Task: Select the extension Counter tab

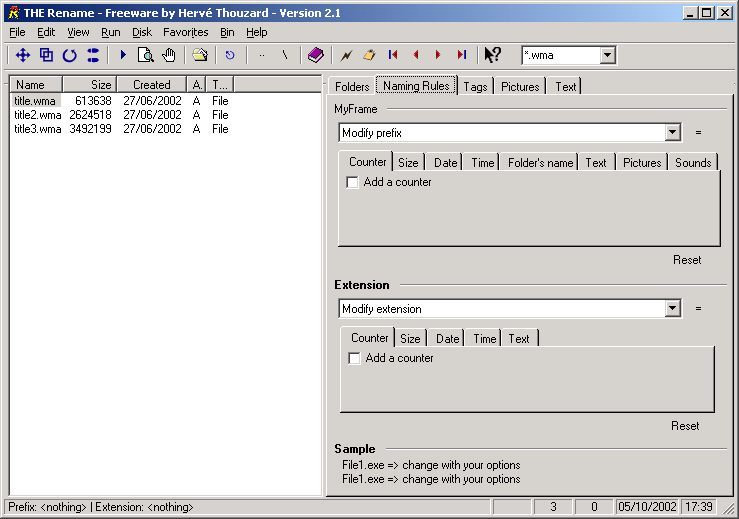Action: [369, 338]
